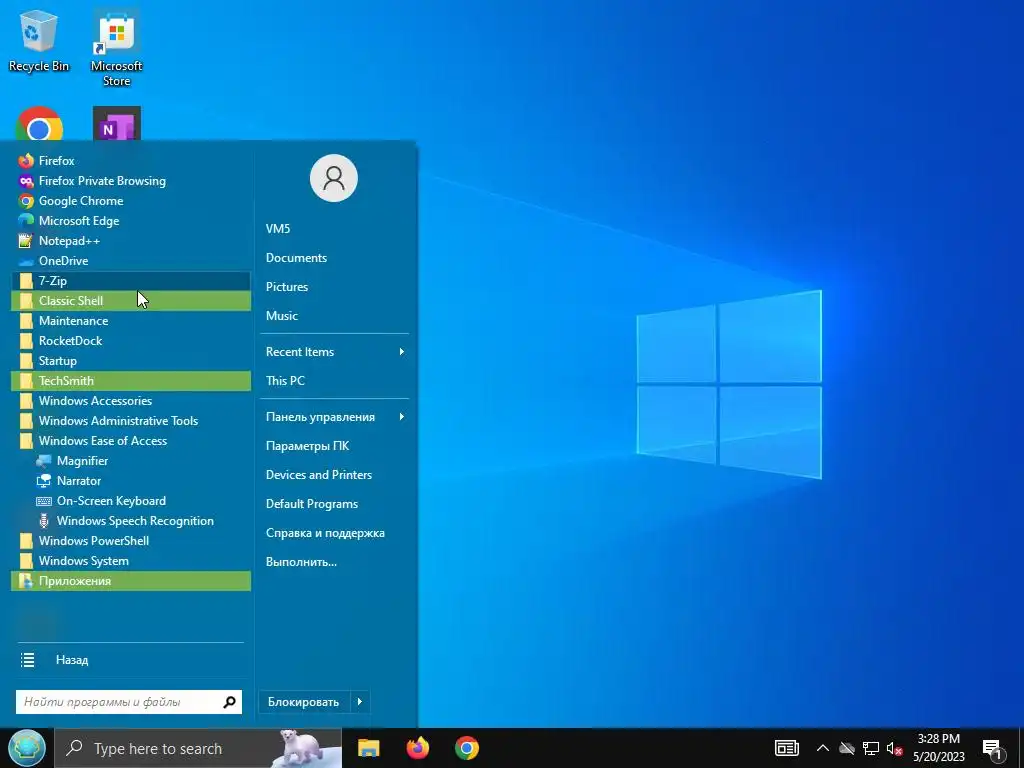Click the user account picture
The width and height of the screenshot is (1024, 768).
tap(334, 178)
